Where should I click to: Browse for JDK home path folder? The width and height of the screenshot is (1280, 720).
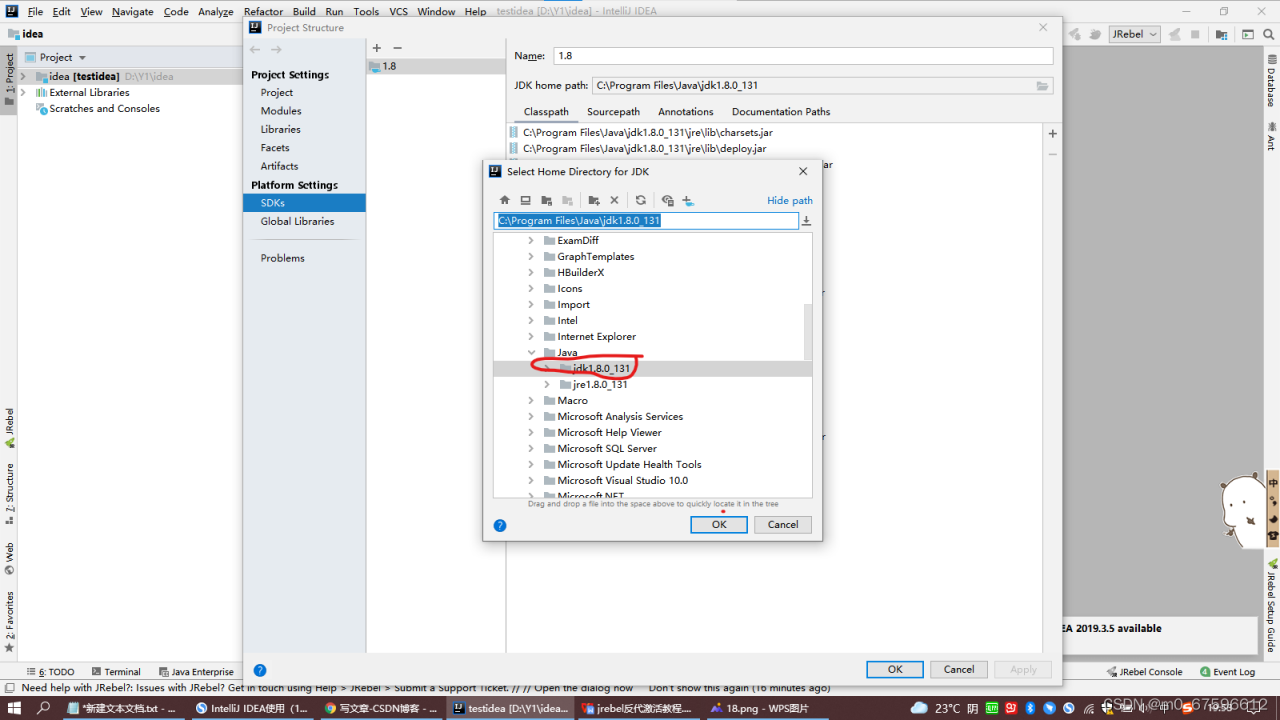(x=1042, y=86)
